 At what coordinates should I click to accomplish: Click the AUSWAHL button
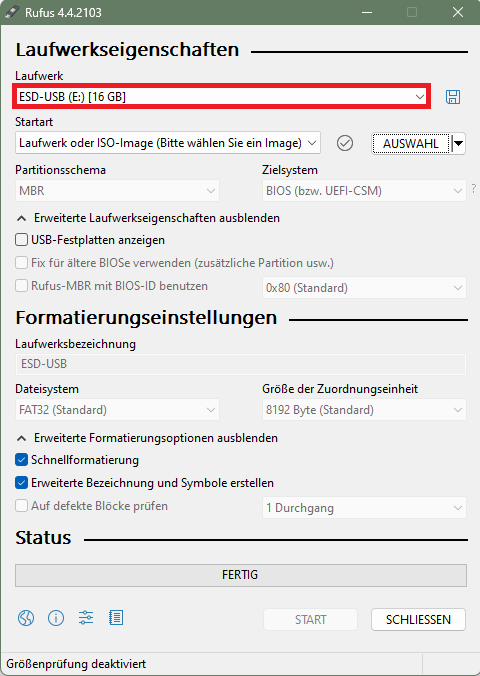411,144
